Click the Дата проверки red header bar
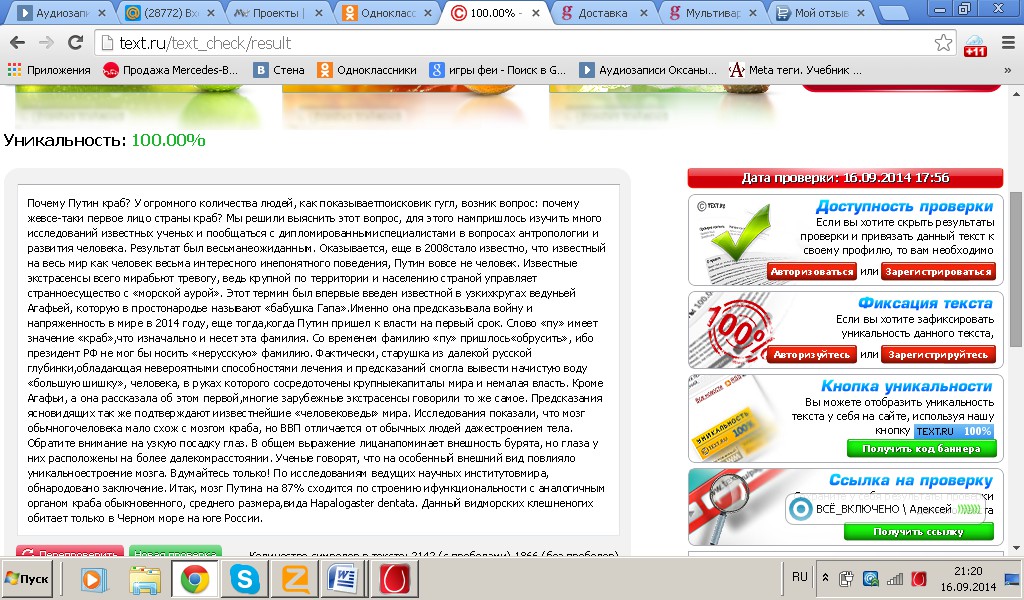The image size is (1024, 600). click(845, 178)
